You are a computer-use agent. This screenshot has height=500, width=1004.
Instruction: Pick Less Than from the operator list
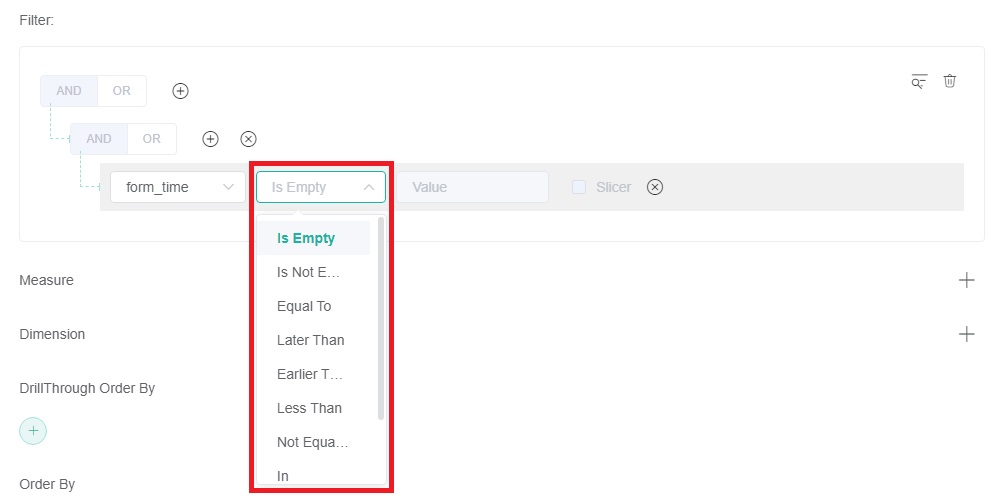tap(309, 408)
